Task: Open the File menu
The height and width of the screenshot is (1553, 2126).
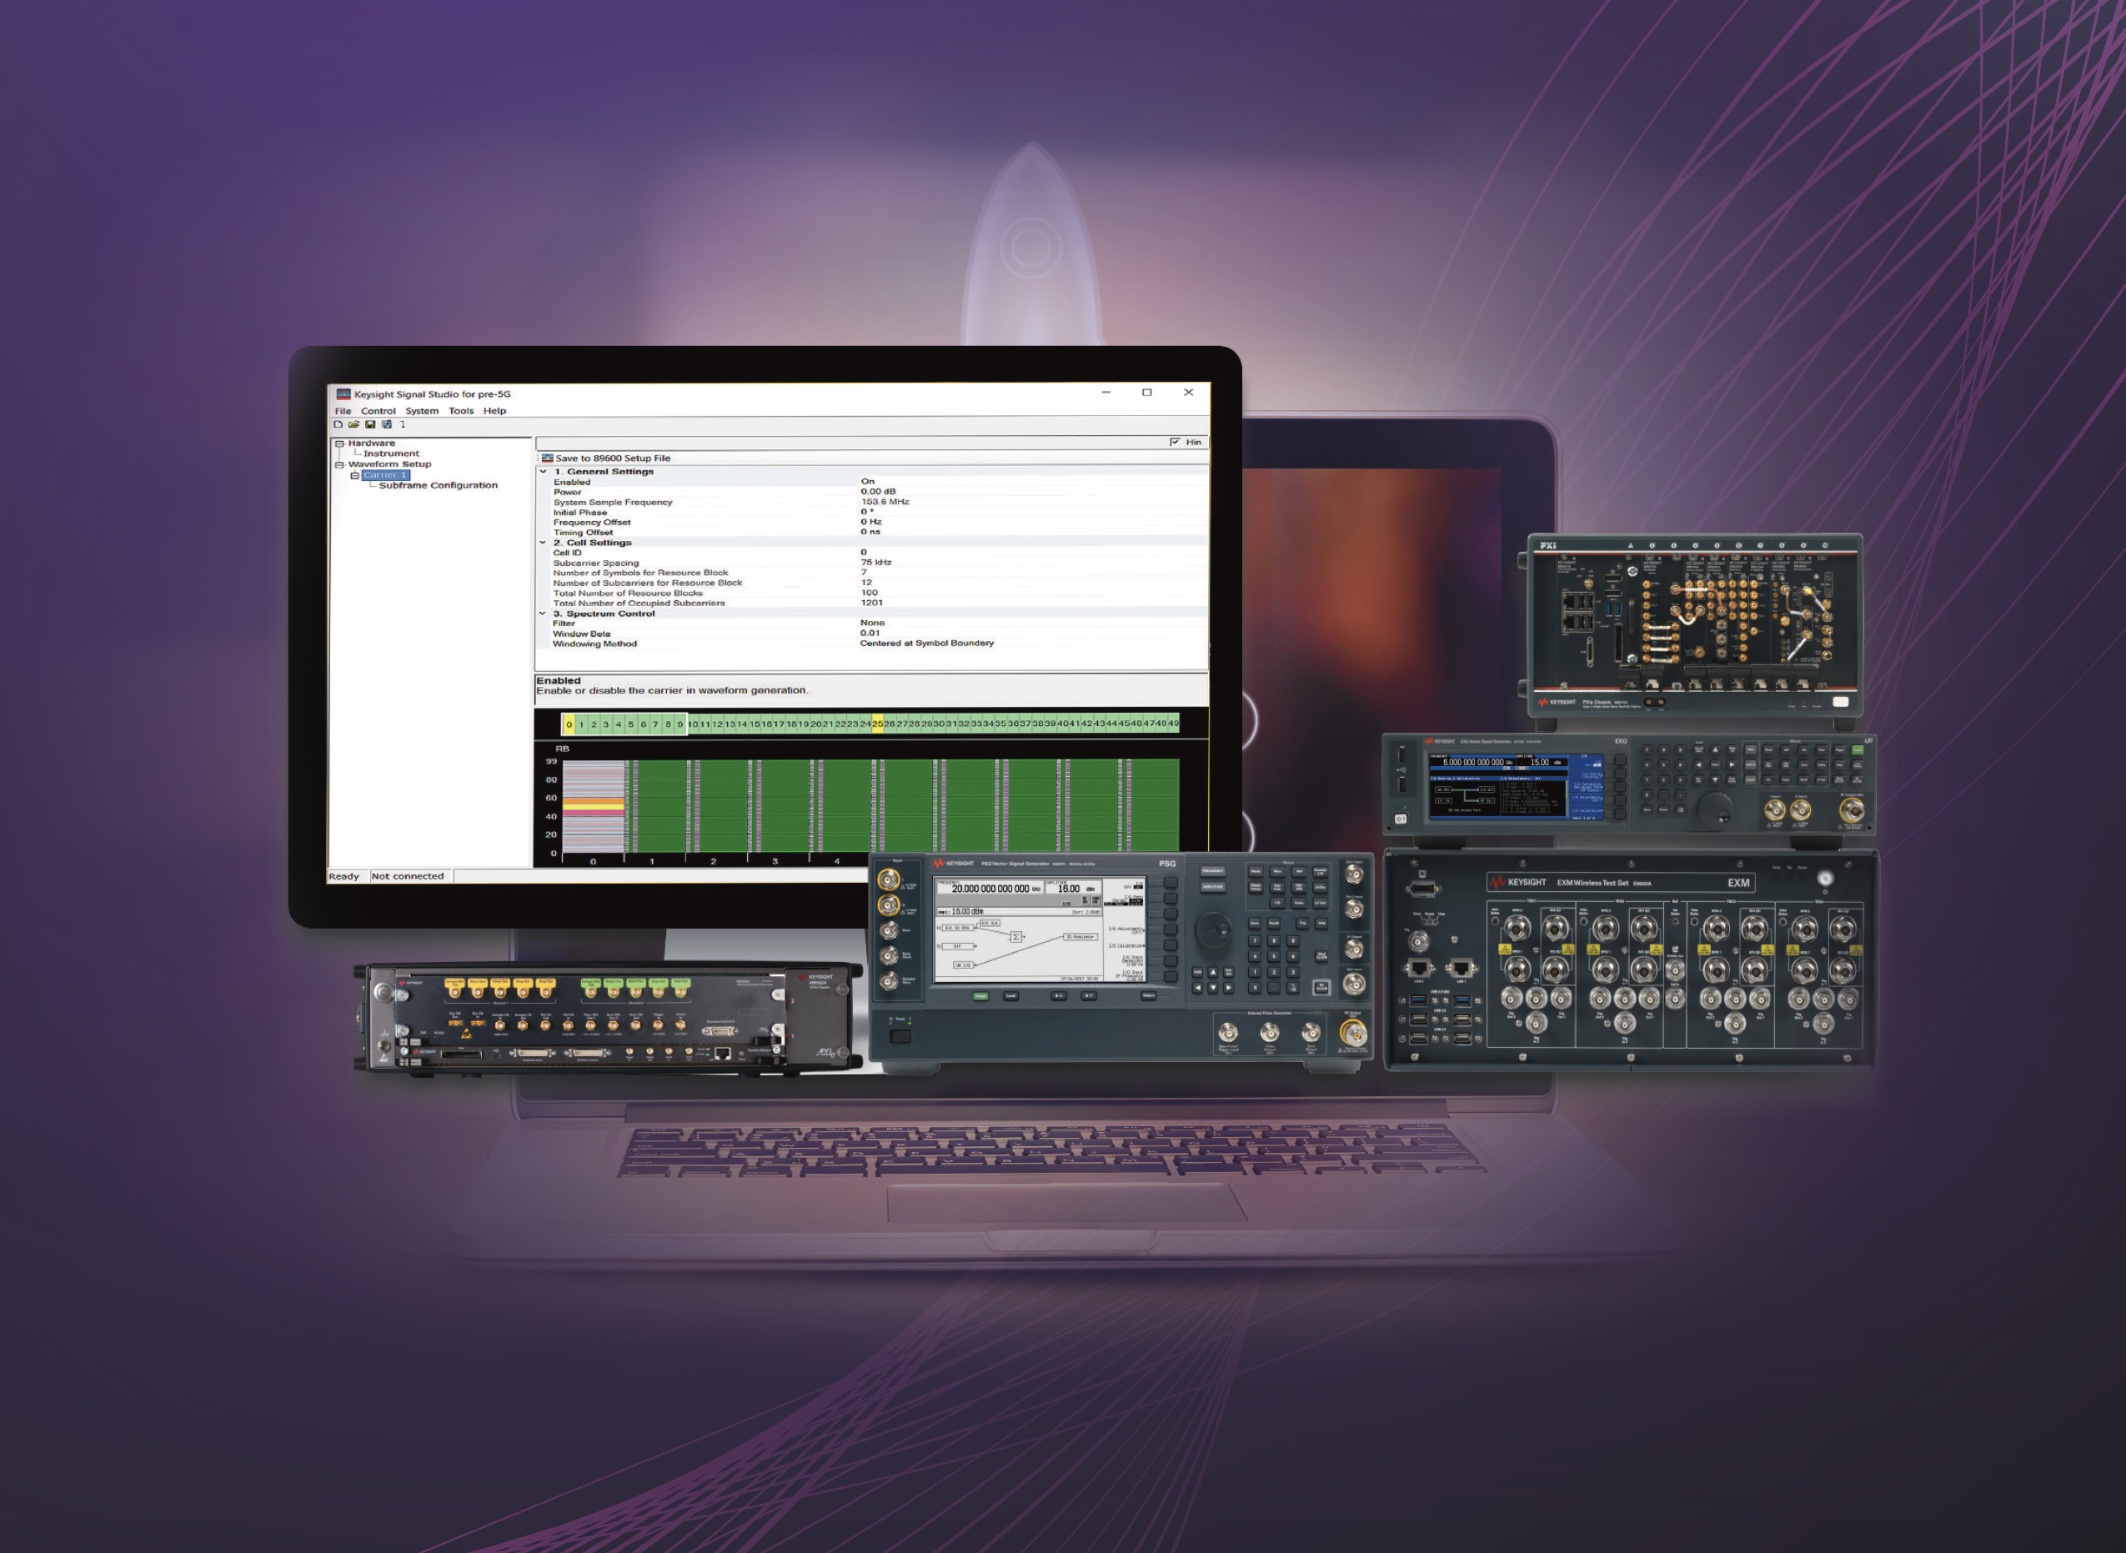Action: pos(343,410)
